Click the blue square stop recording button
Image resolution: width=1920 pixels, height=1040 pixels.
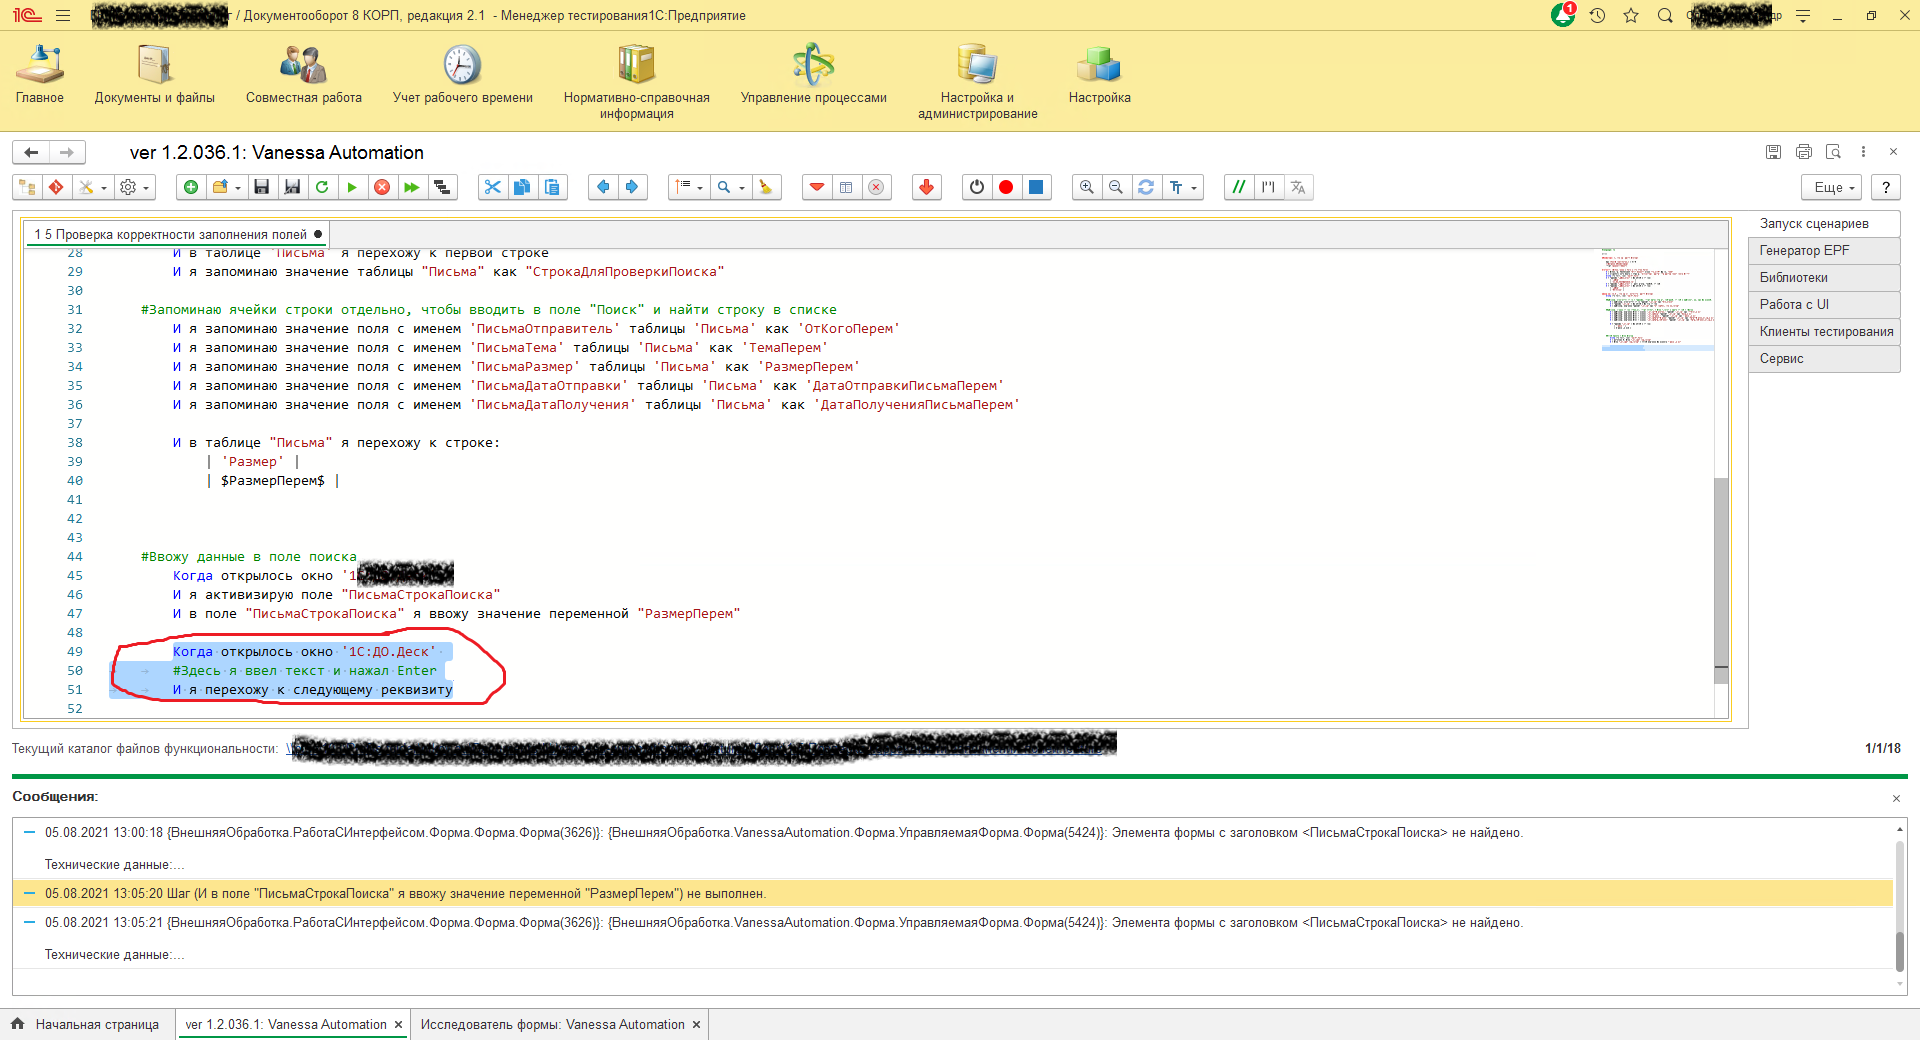click(1036, 187)
